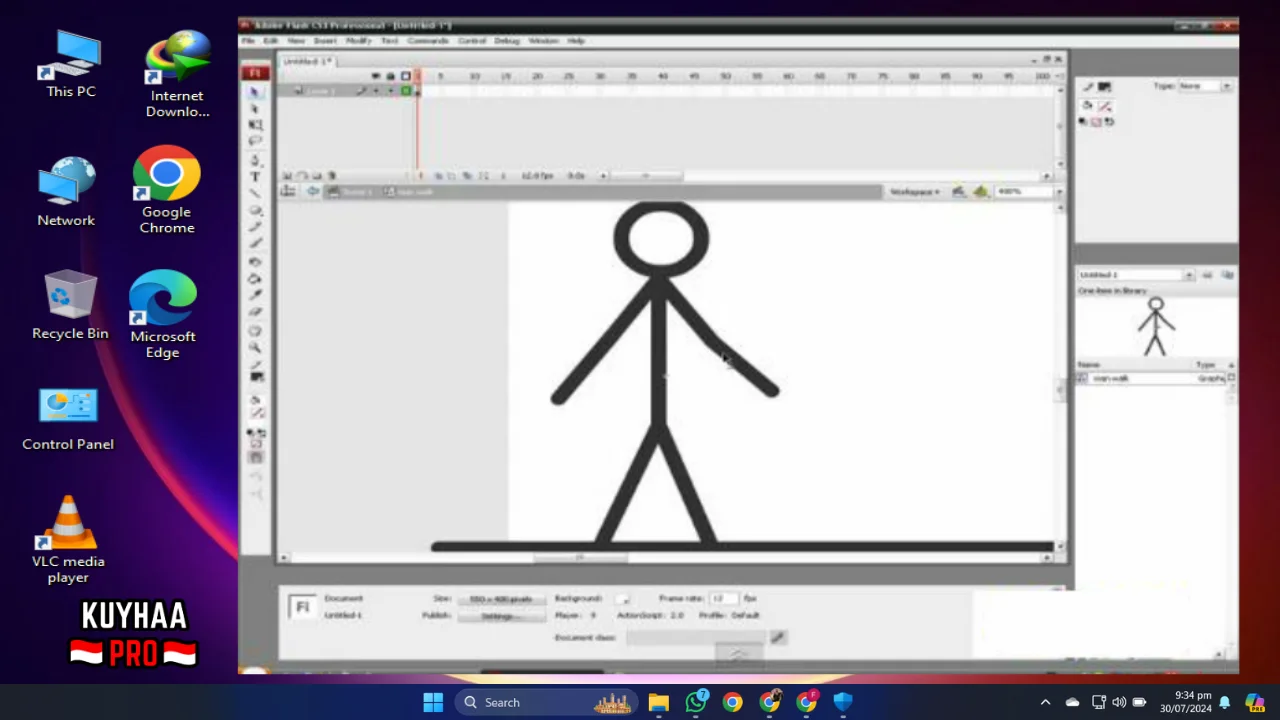Open the Commands menu

[x=428, y=41]
